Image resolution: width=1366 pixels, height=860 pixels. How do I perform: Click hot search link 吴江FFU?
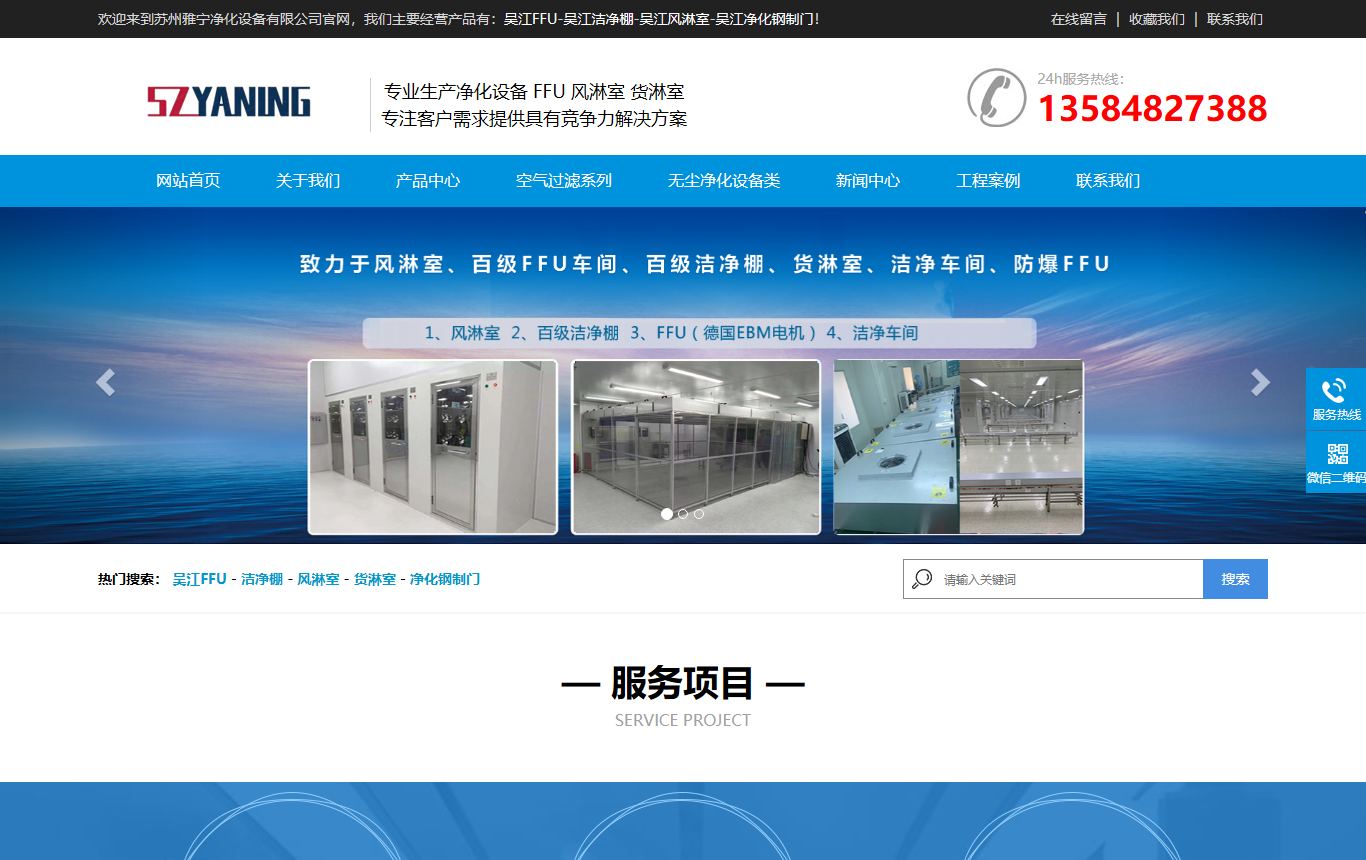coord(200,579)
